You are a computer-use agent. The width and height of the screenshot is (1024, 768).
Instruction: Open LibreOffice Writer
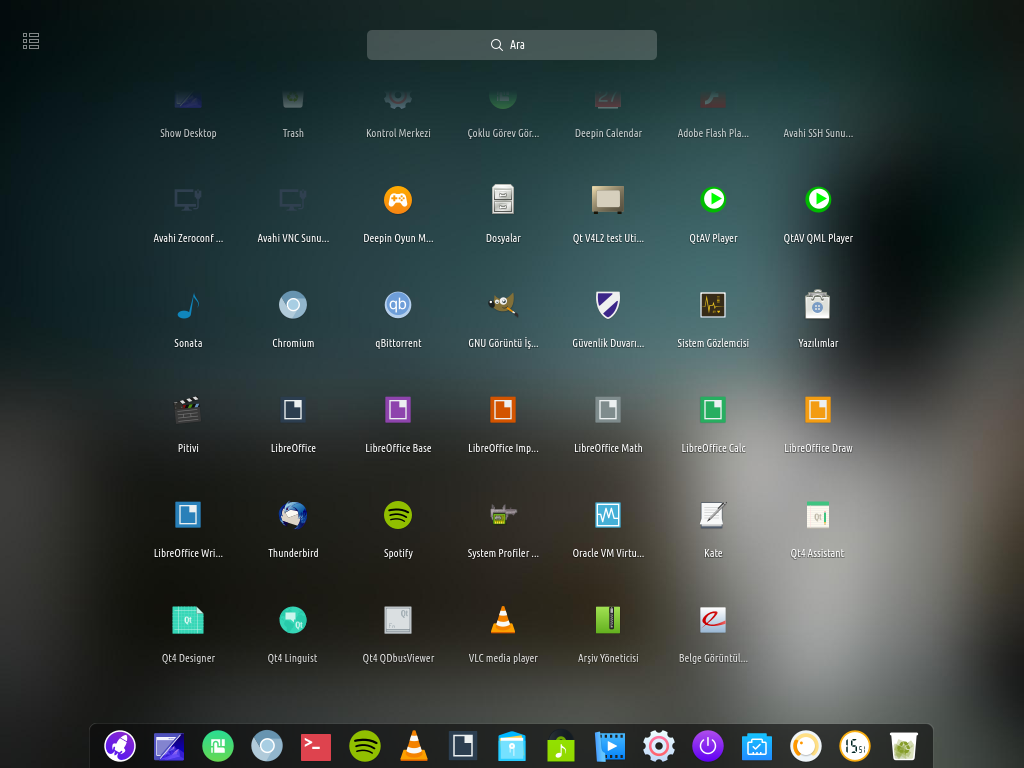coord(188,515)
